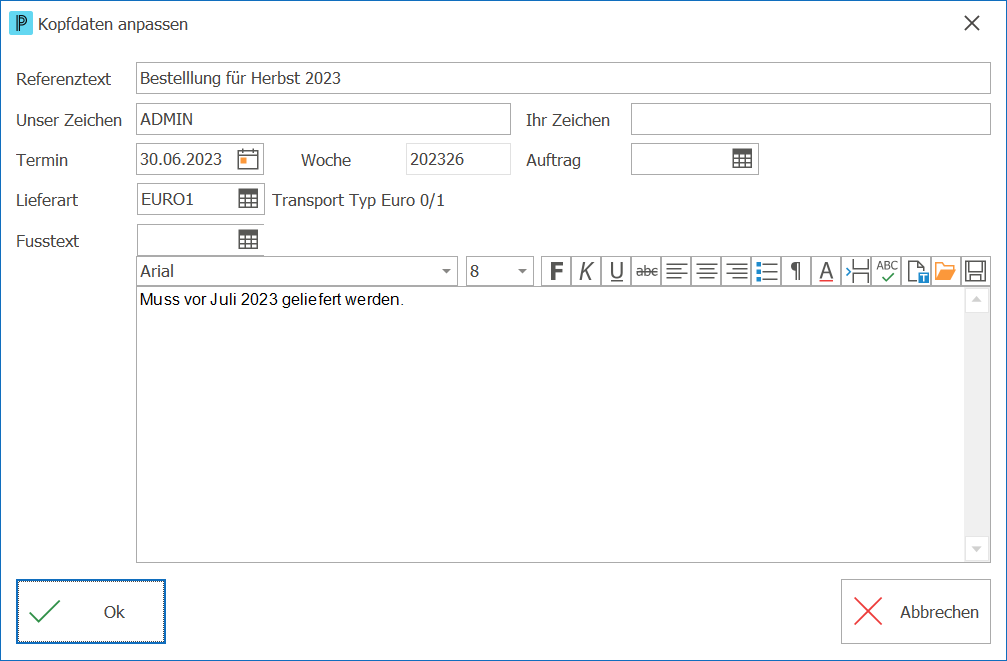The height and width of the screenshot is (661, 1007).
Task: Align text right in the editor
Action: tap(736, 271)
